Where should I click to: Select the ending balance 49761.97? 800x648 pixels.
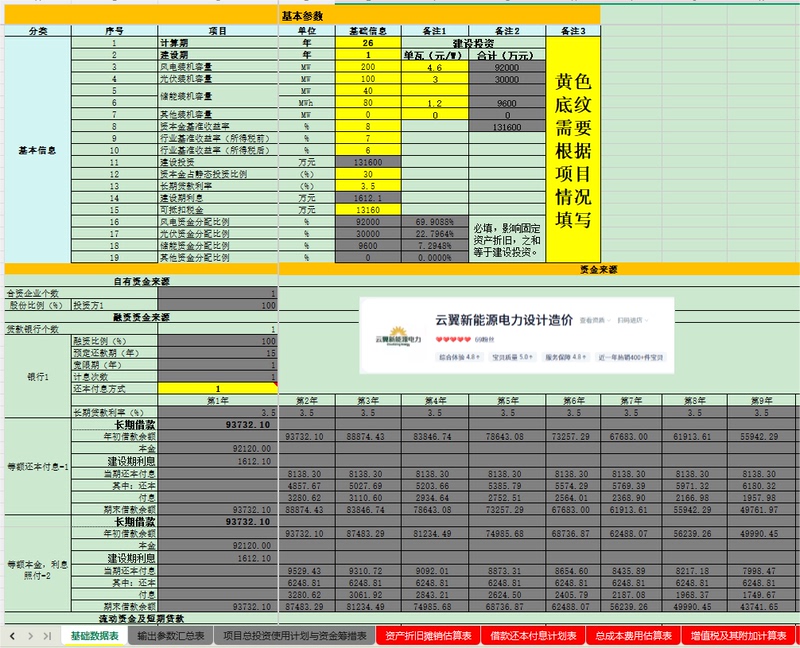[761, 509]
